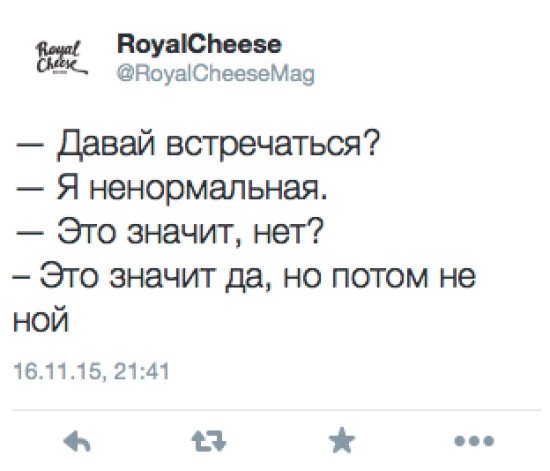Click the word "встречаться?" in the first line
This screenshot has height=471, width=550.
(x=273, y=144)
